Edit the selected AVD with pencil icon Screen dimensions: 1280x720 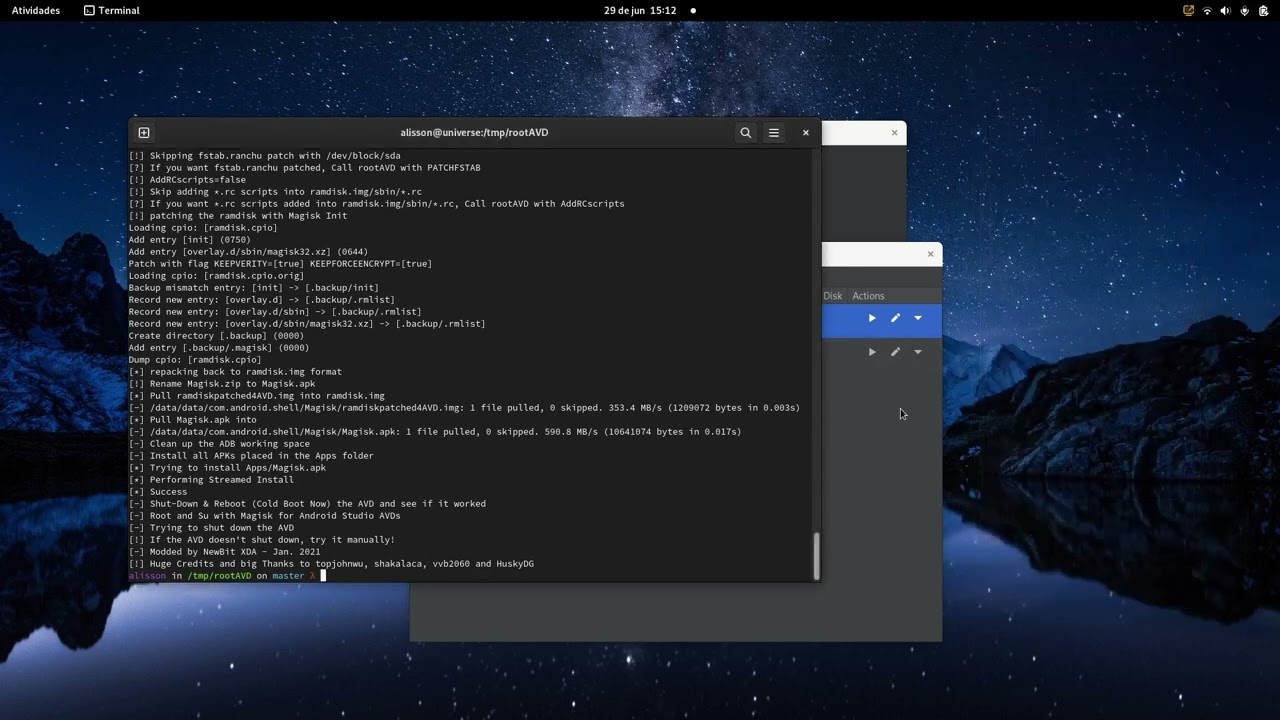click(x=895, y=318)
